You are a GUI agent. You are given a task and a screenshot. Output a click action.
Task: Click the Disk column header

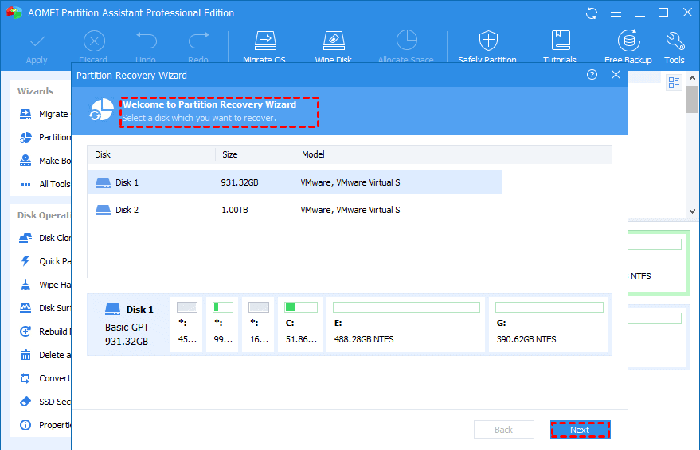[103, 154]
